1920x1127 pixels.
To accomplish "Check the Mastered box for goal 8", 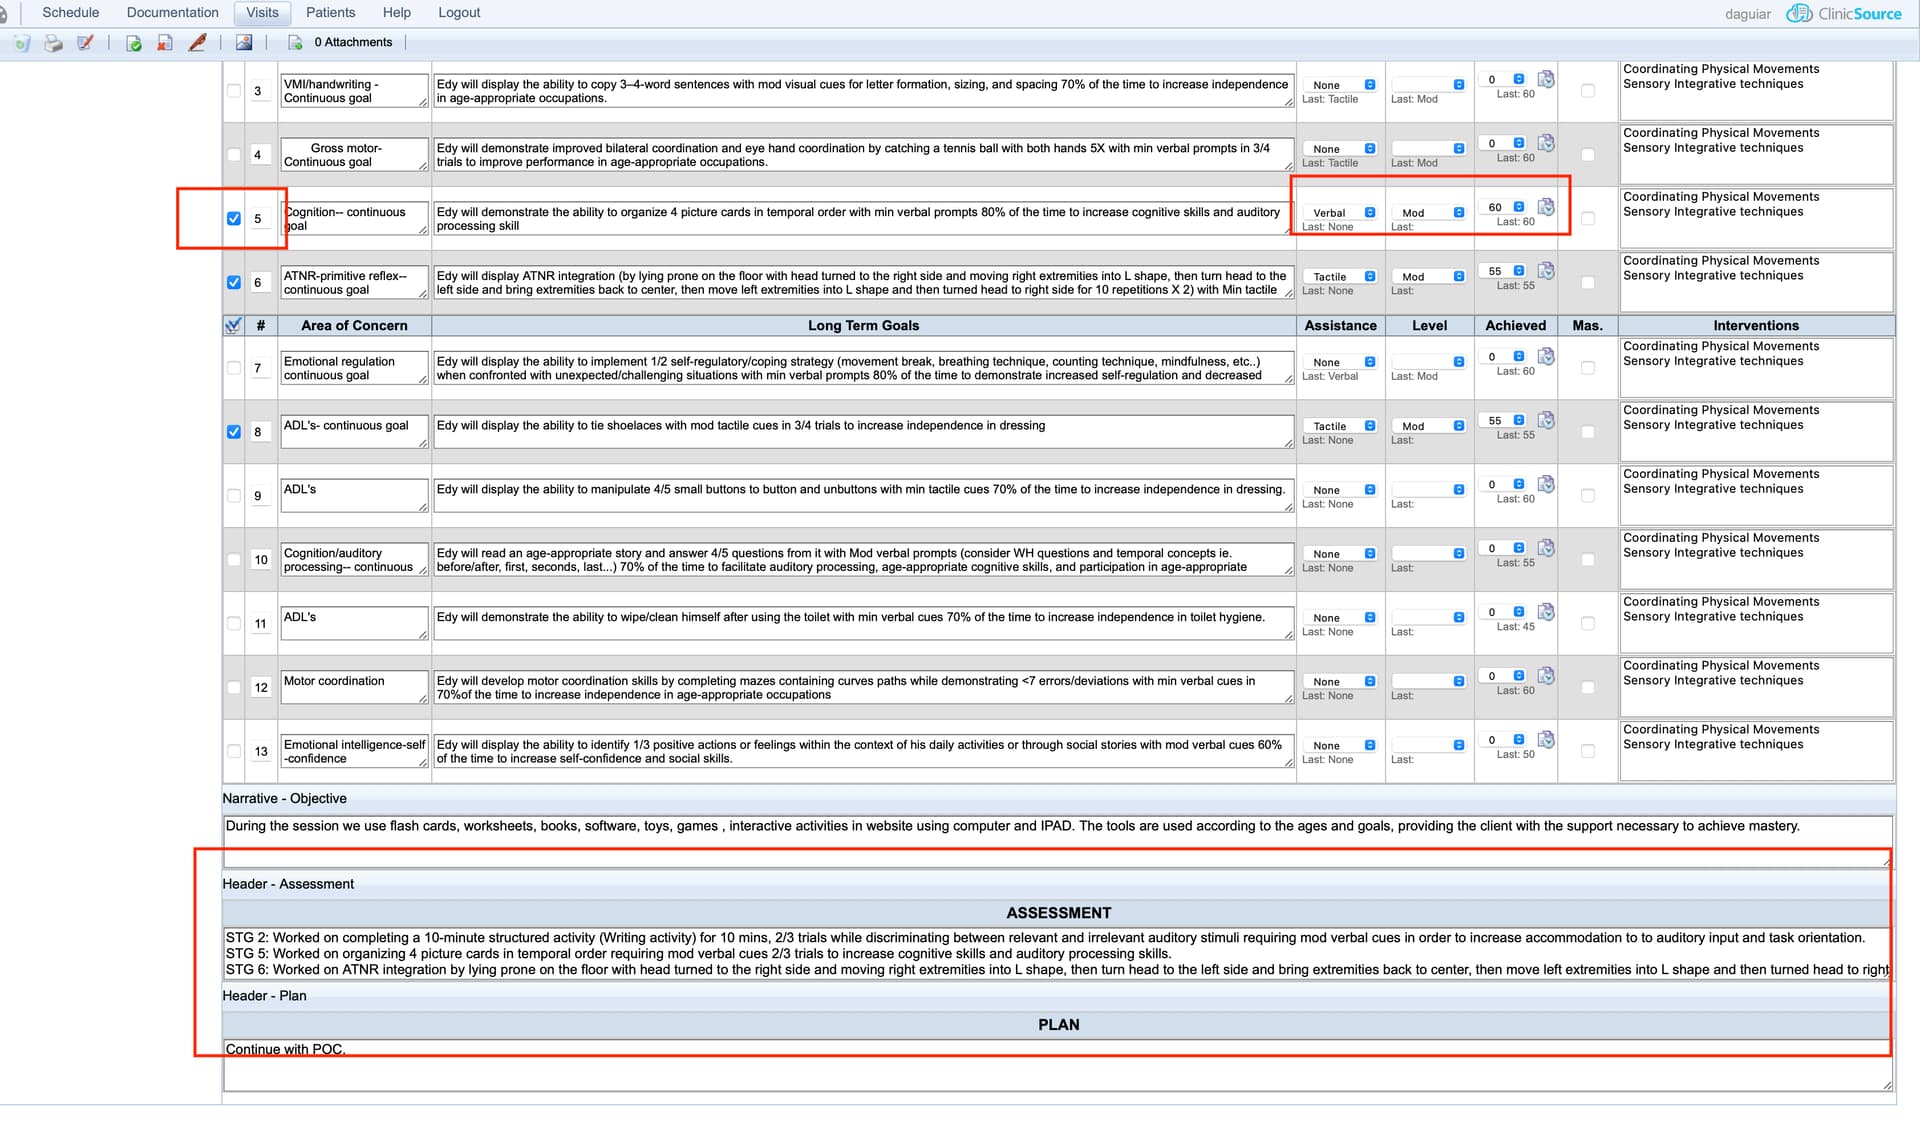I will pos(1588,432).
